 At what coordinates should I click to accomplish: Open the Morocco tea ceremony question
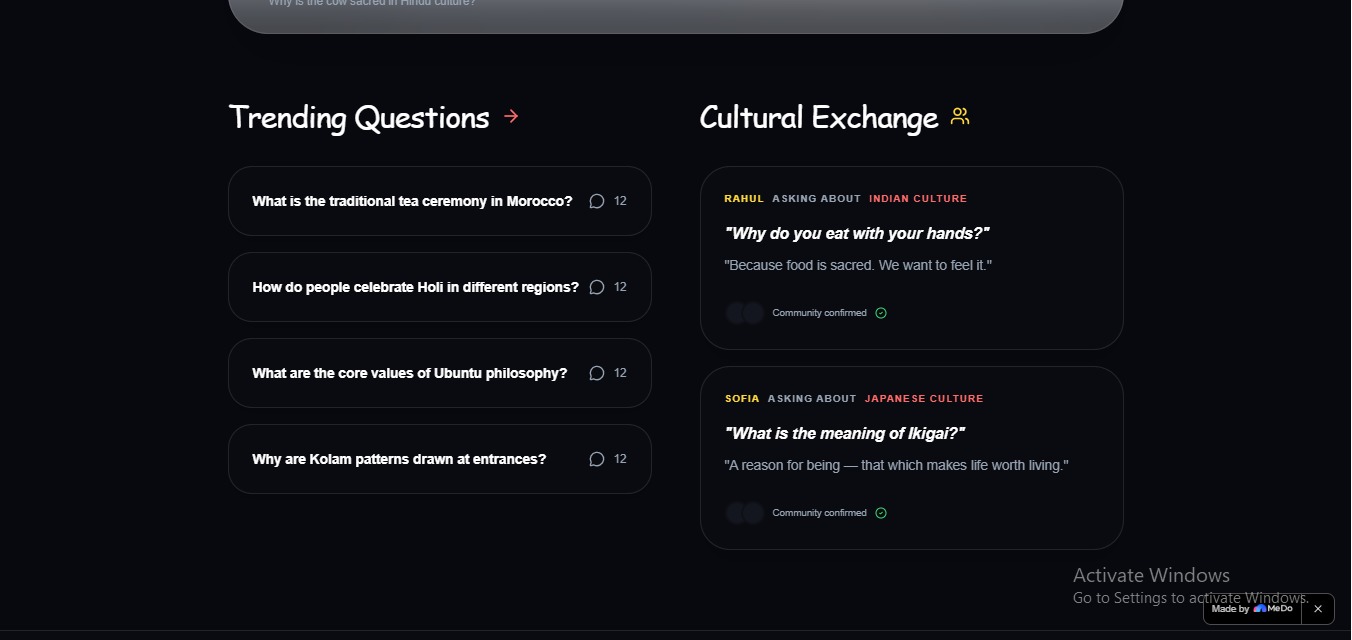tap(412, 201)
